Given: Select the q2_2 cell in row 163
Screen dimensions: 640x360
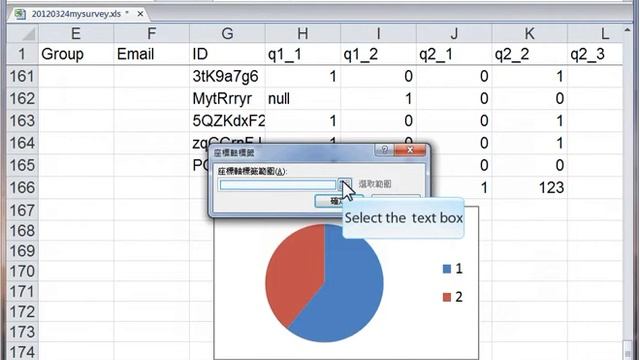Looking at the screenshot, I should pyautogui.click(x=529, y=121).
